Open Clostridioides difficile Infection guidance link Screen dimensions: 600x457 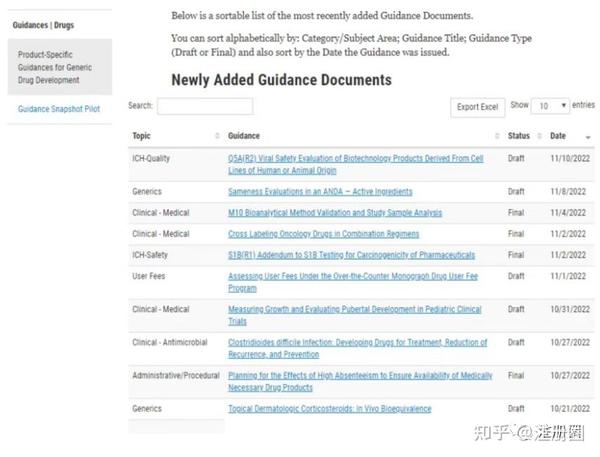[357, 348]
